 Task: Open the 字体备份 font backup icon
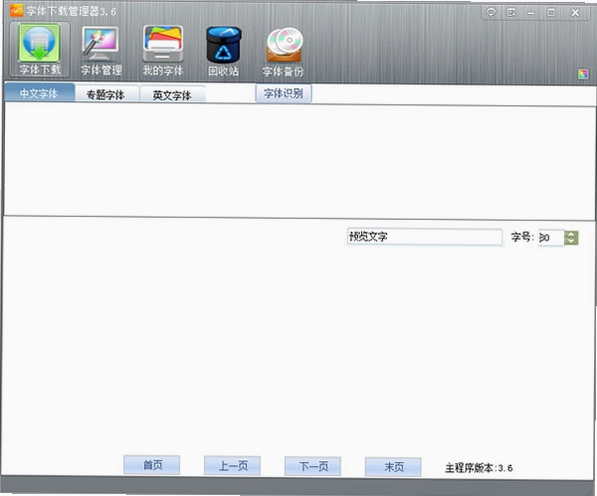(283, 52)
